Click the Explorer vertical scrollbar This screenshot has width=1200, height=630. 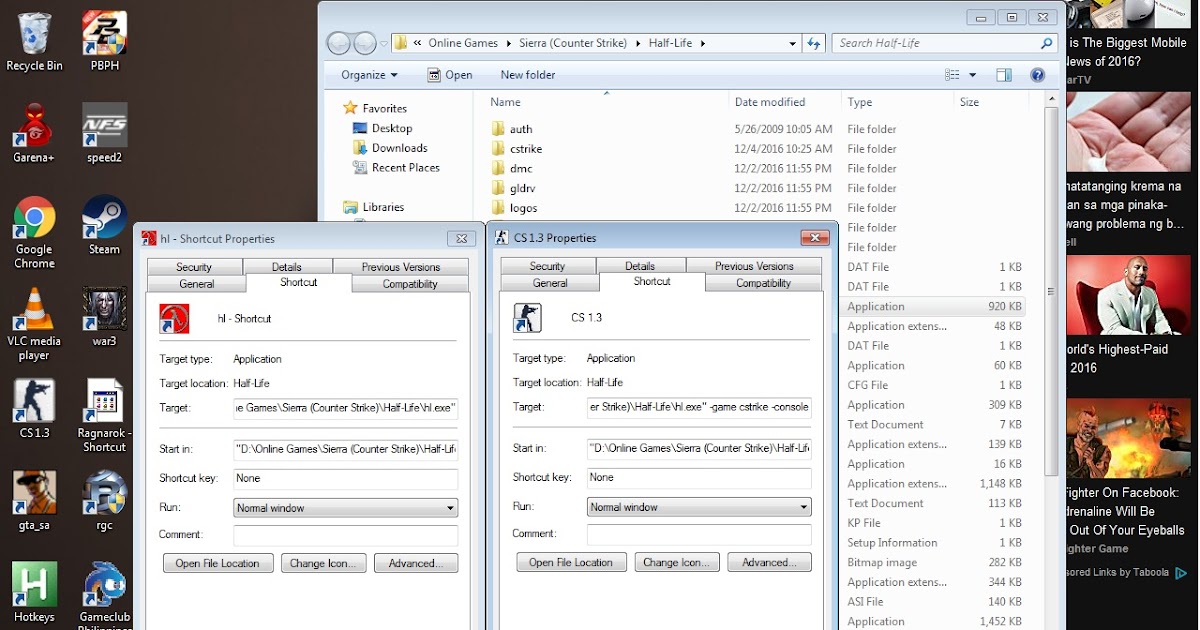point(1050,290)
